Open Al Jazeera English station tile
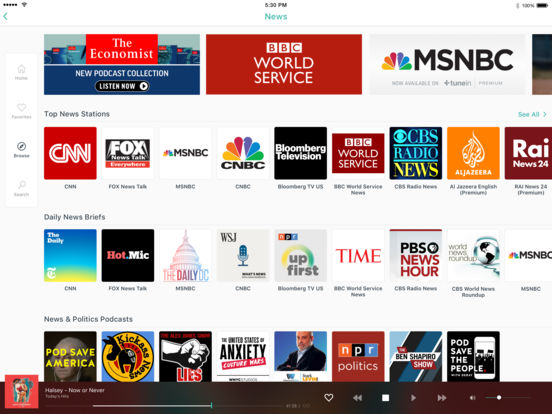The width and height of the screenshot is (552, 414). [x=473, y=153]
